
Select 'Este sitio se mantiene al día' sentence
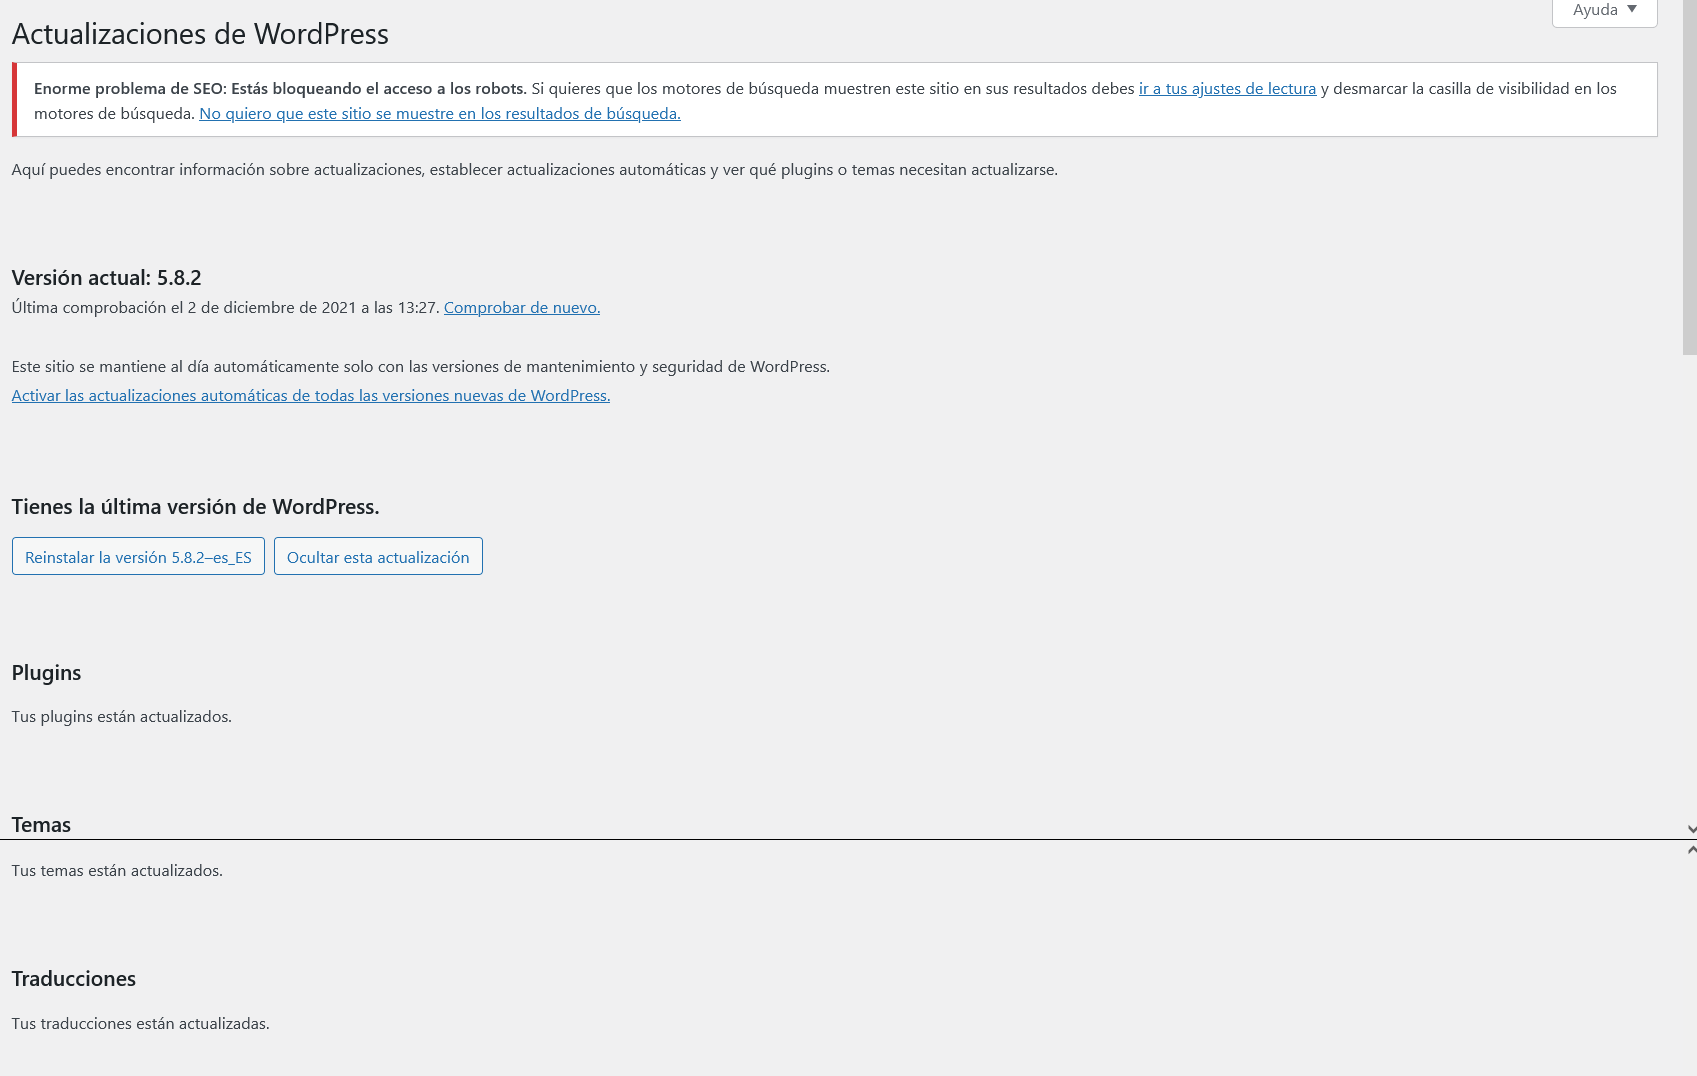[x=421, y=367]
